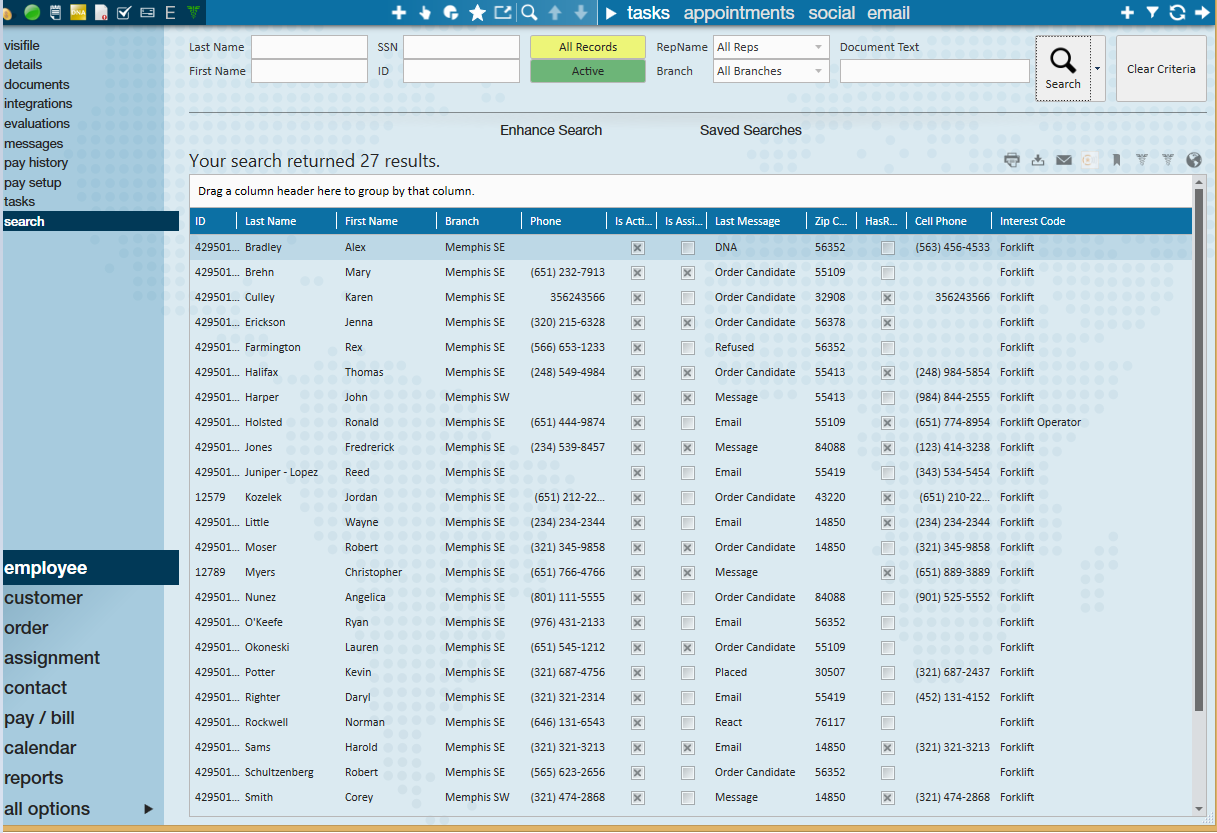Click the star favorites icon in top toolbar

point(477,13)
